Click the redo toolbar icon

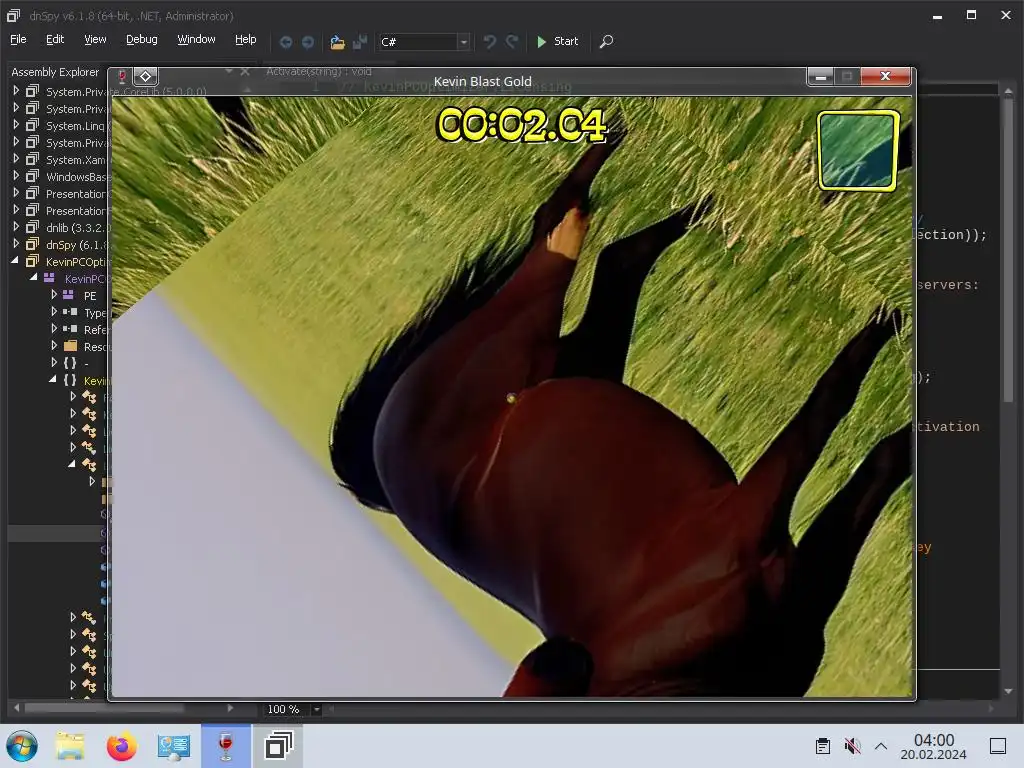512,42
